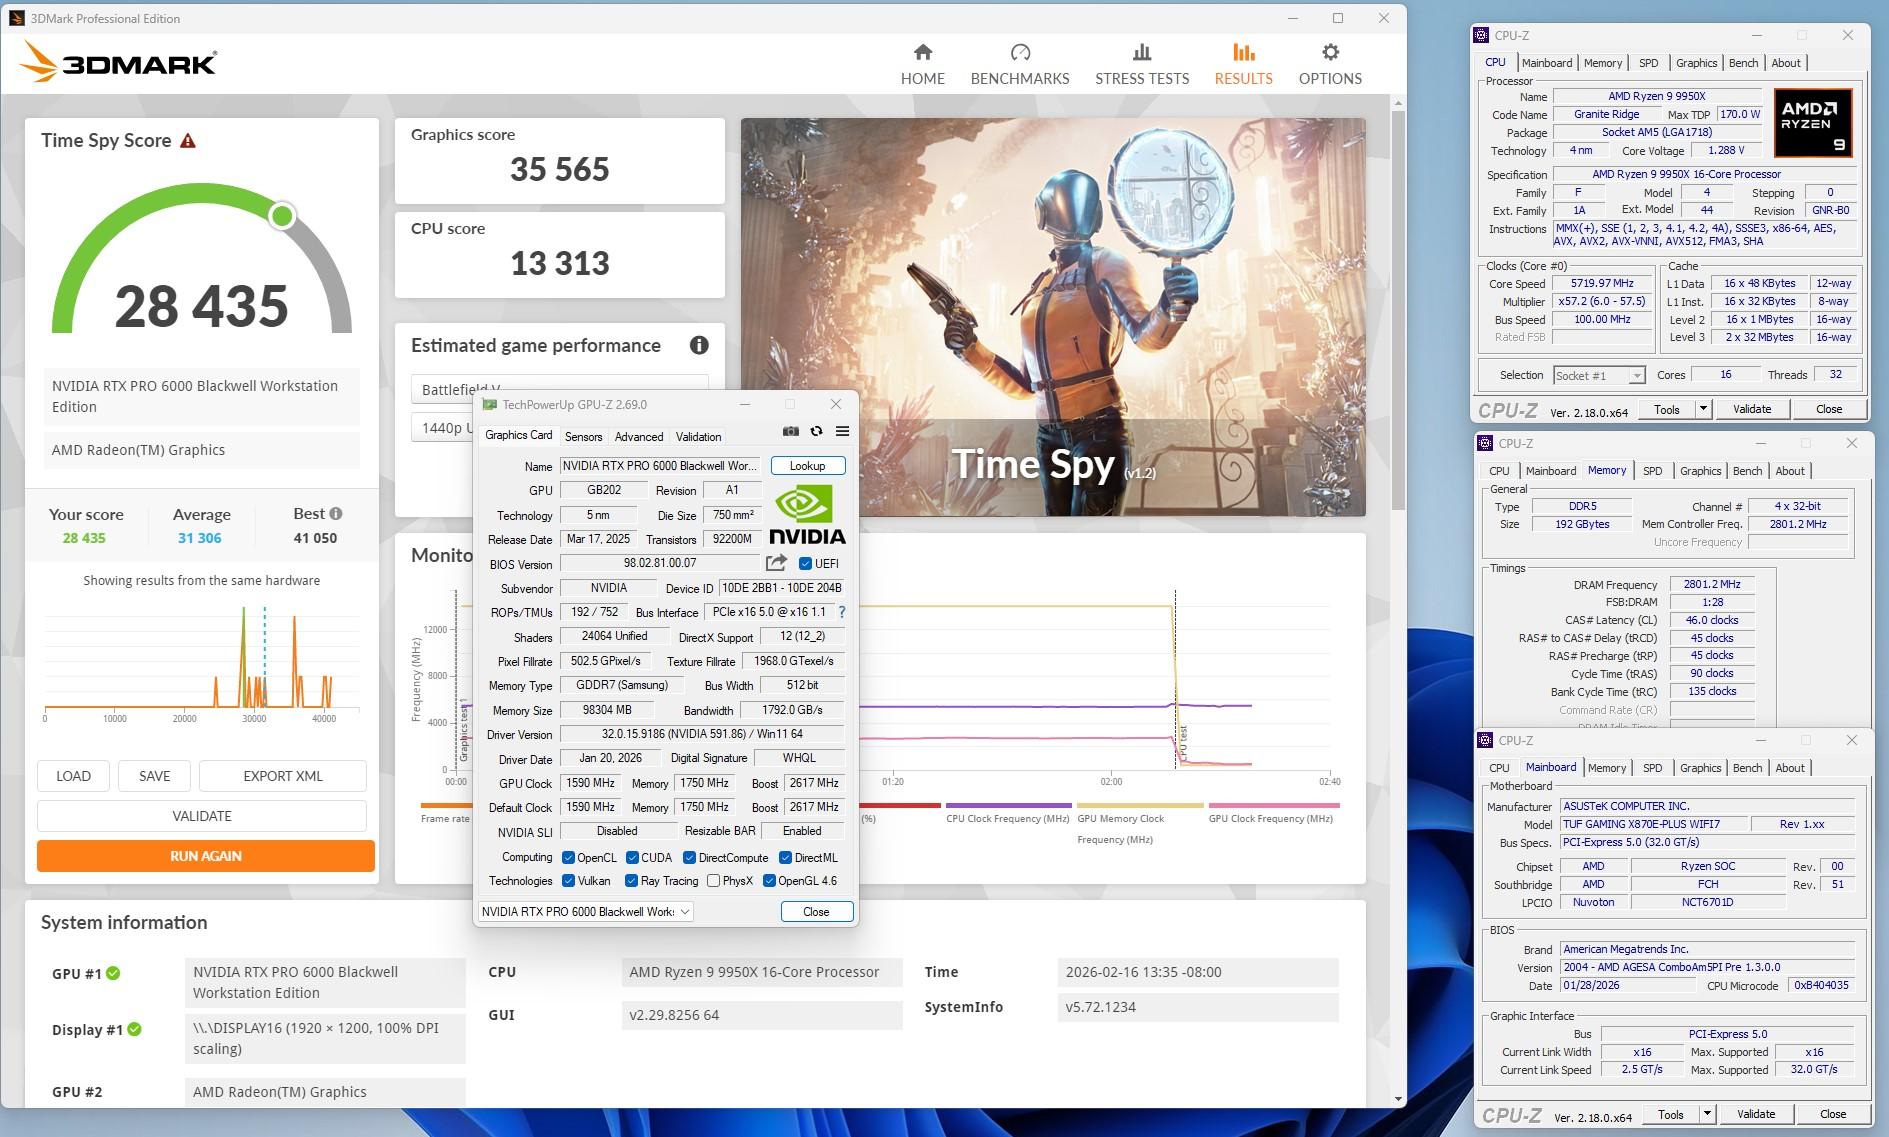Click the orange RUN AGAIN button
The image size is (1889, 1137).
(206, 856)
